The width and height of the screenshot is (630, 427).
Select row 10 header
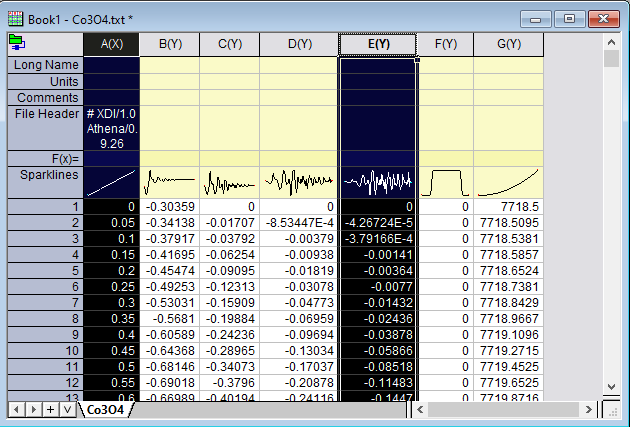coord(45,351)
